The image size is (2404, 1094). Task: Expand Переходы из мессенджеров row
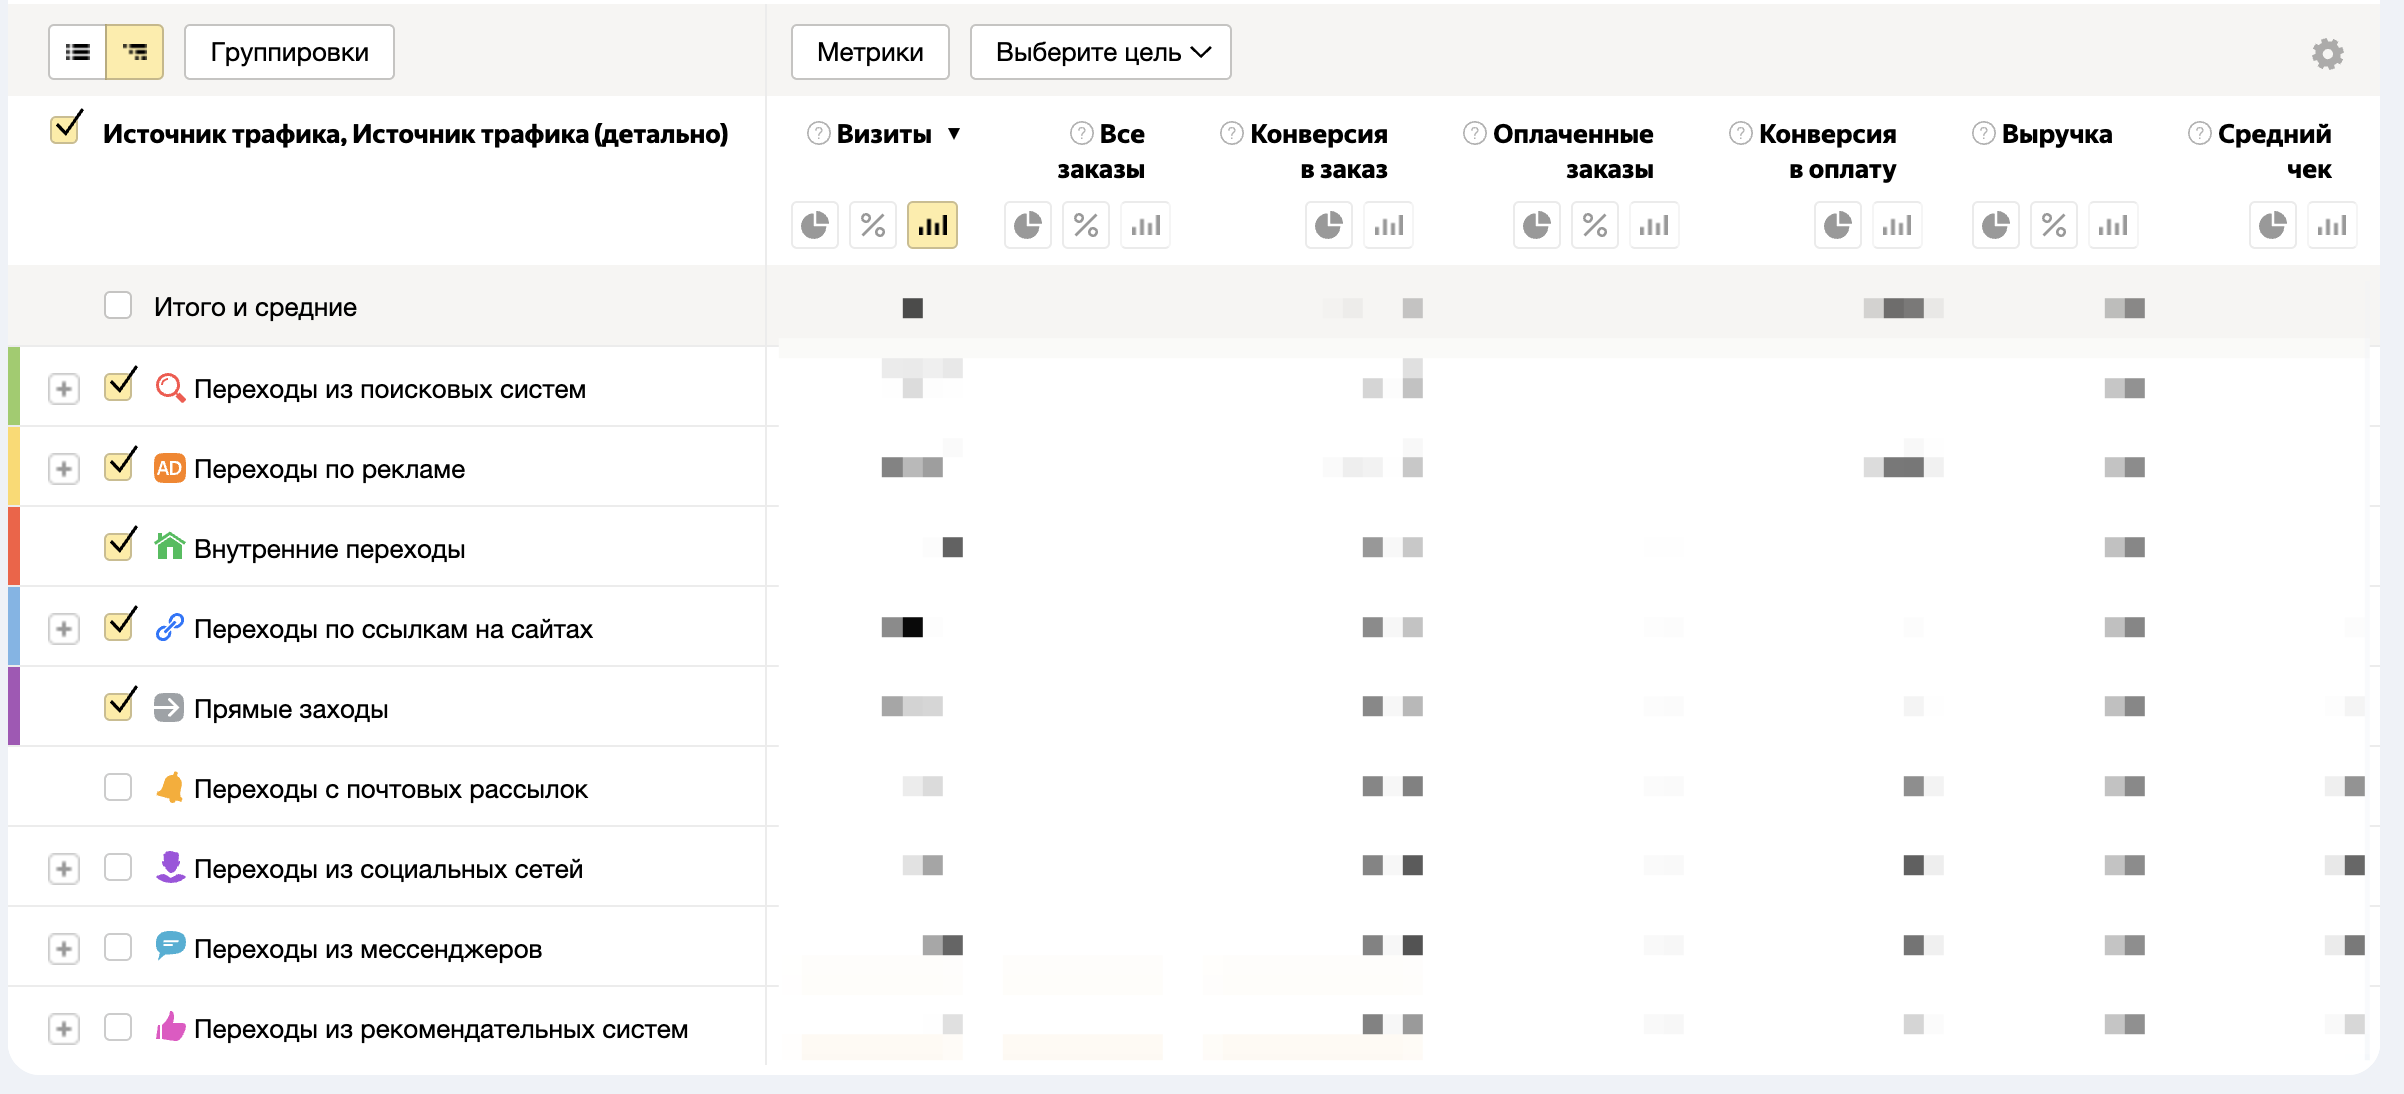pyautogui.click(x=64, y=949)
